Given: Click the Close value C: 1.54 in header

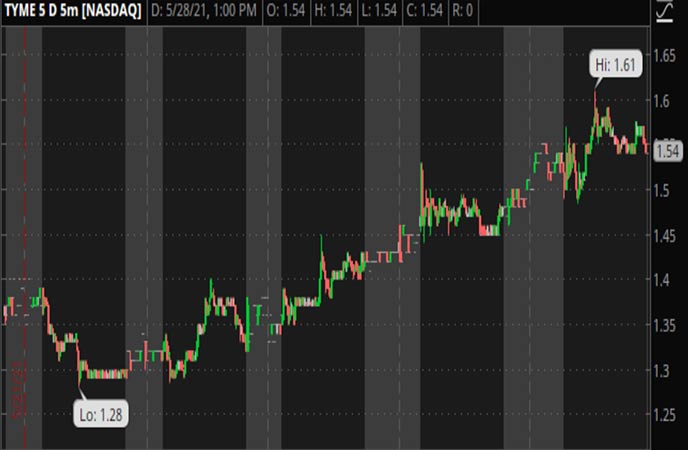Looking at the screenshot, I should coord(445,11).
